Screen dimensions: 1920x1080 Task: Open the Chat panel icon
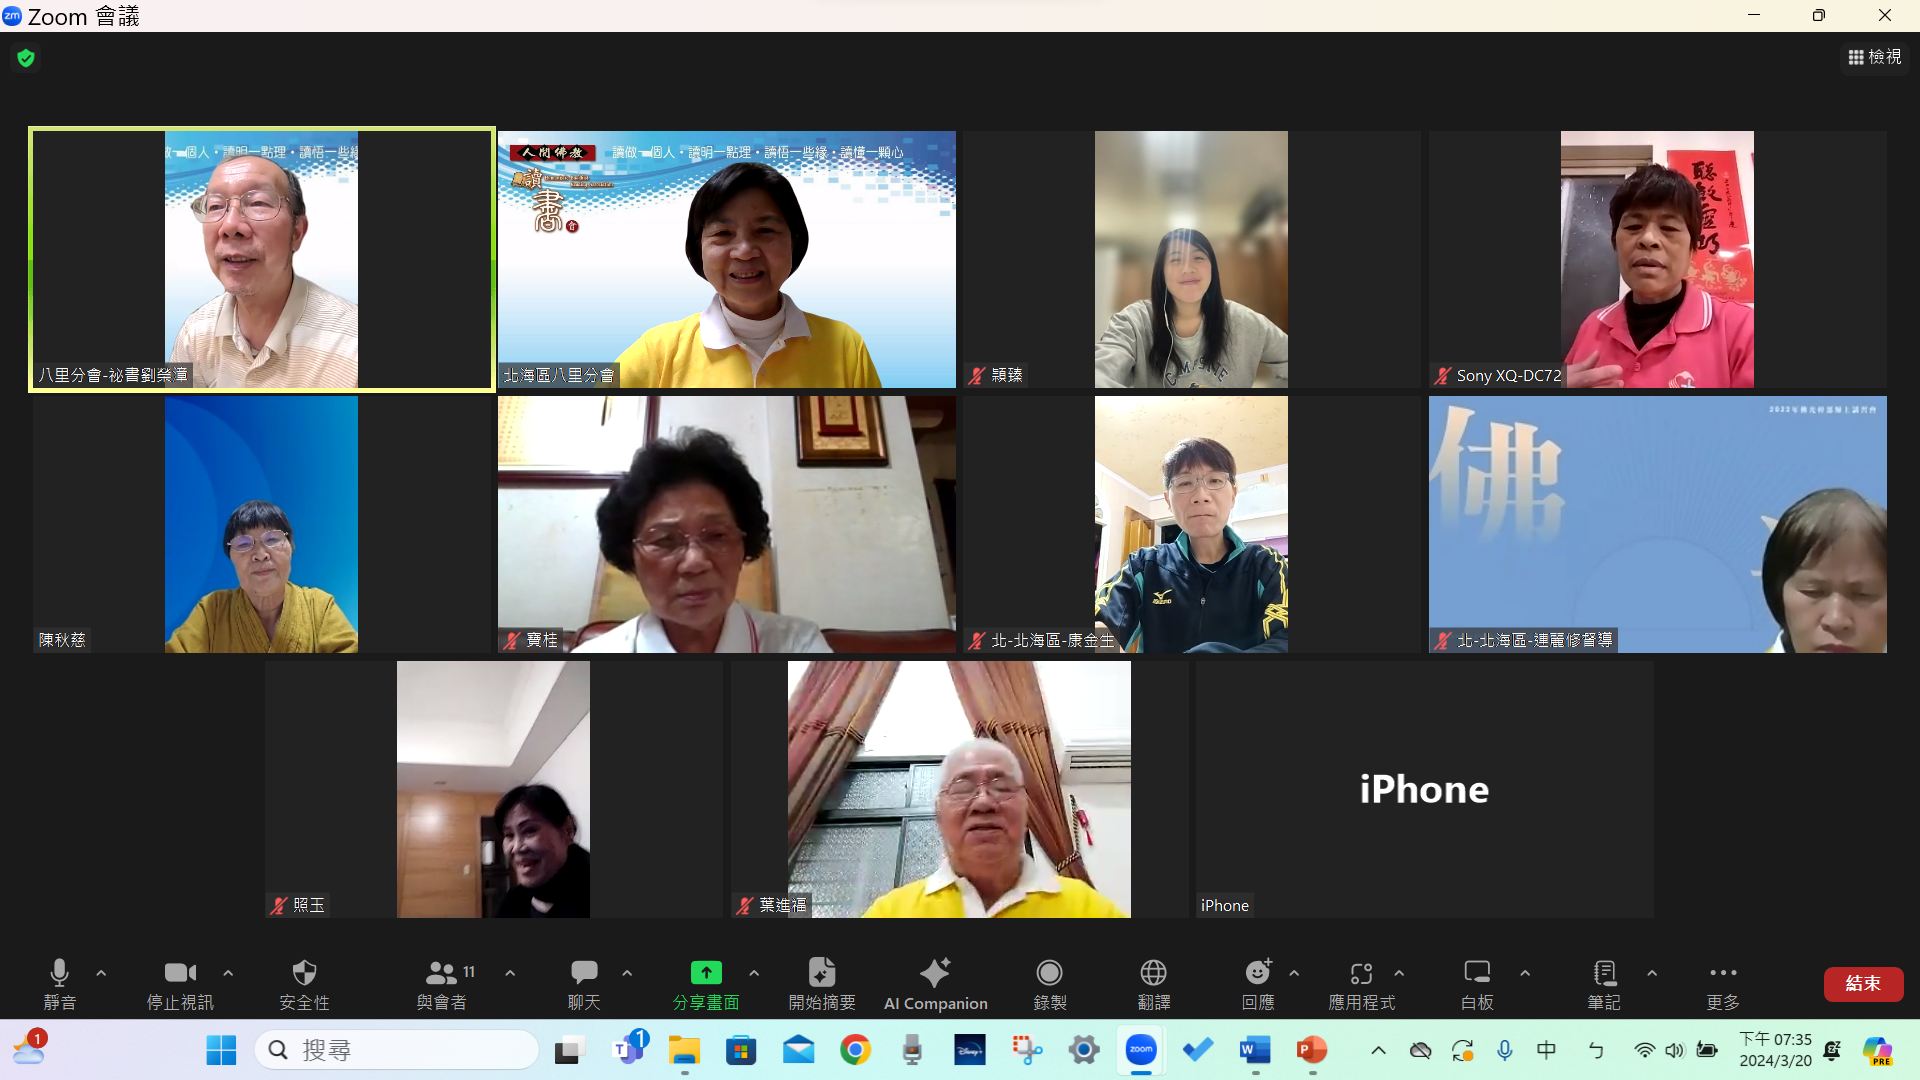(x=584, y=973)
